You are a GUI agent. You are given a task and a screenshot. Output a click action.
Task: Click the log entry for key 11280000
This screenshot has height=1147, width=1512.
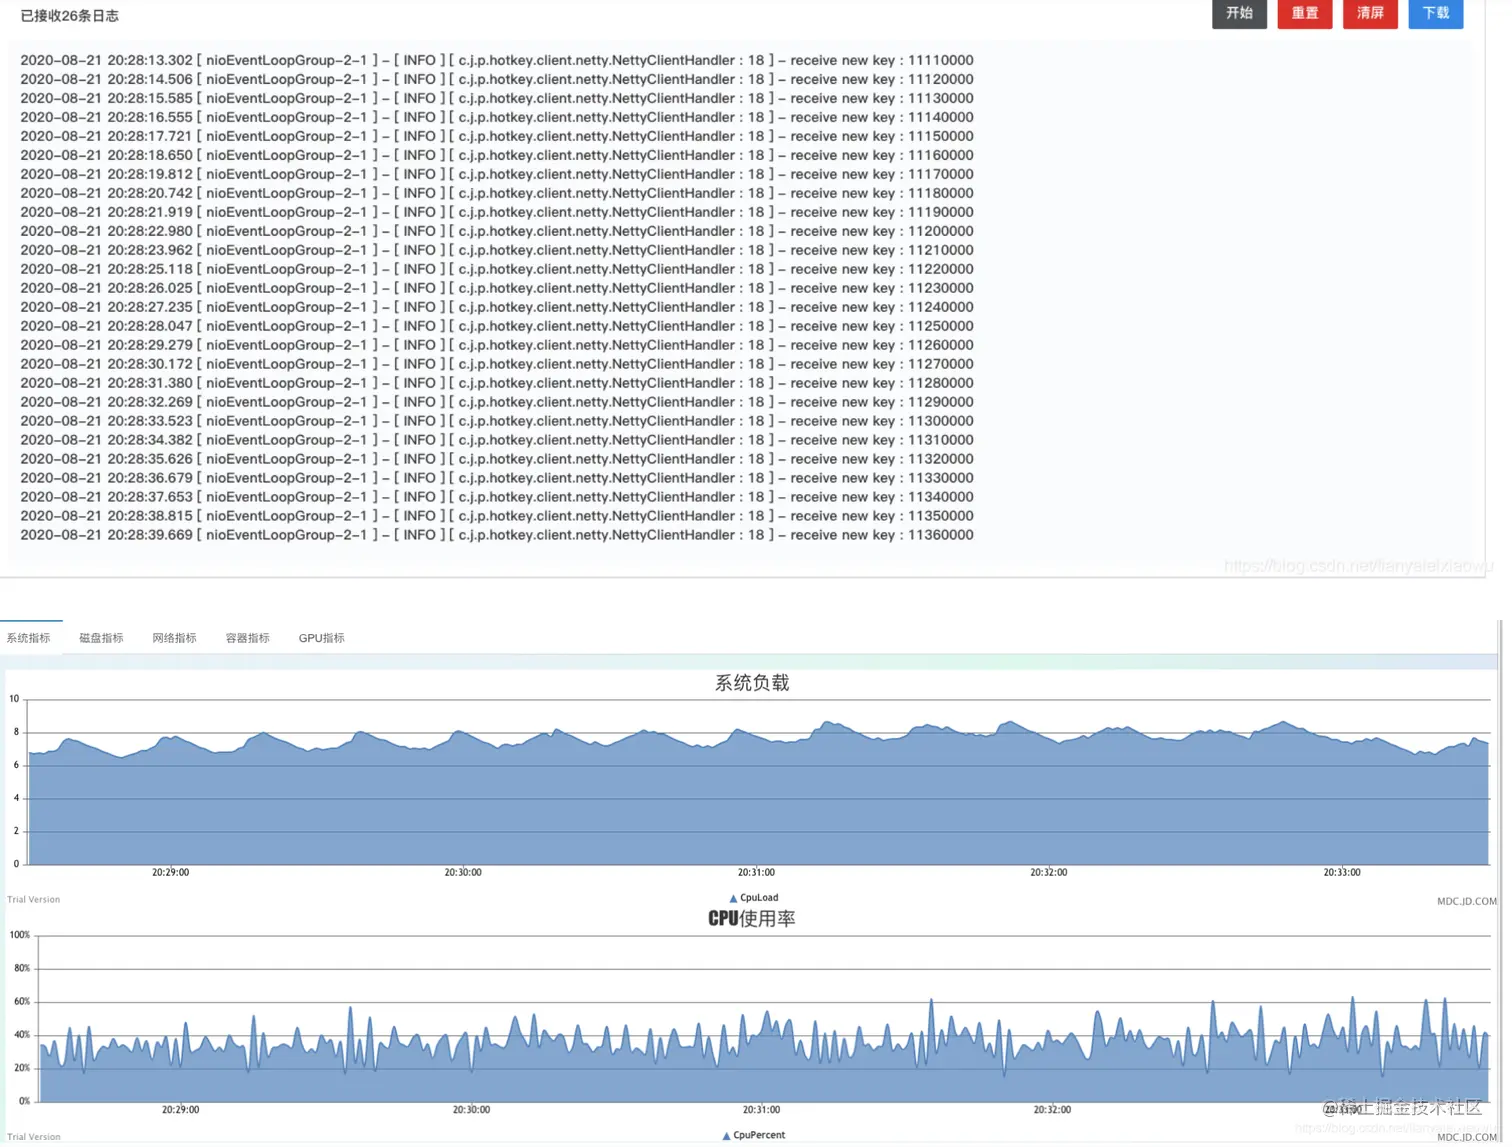pyautogui.click(x=497, y=383)
